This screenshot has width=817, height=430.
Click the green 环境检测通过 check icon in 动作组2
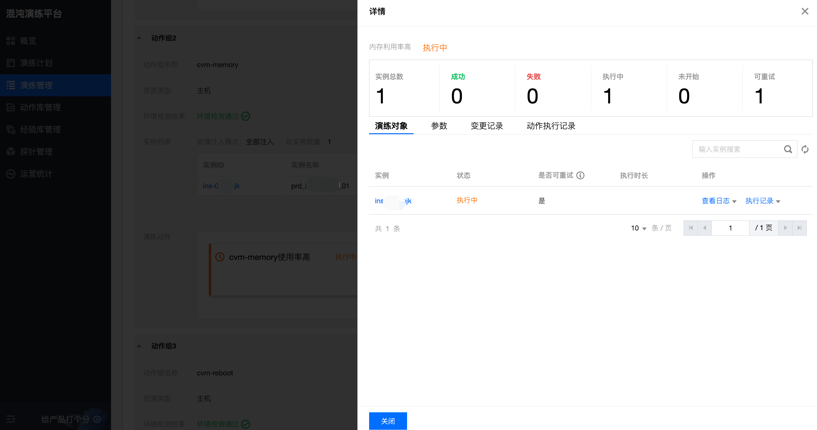246,116
